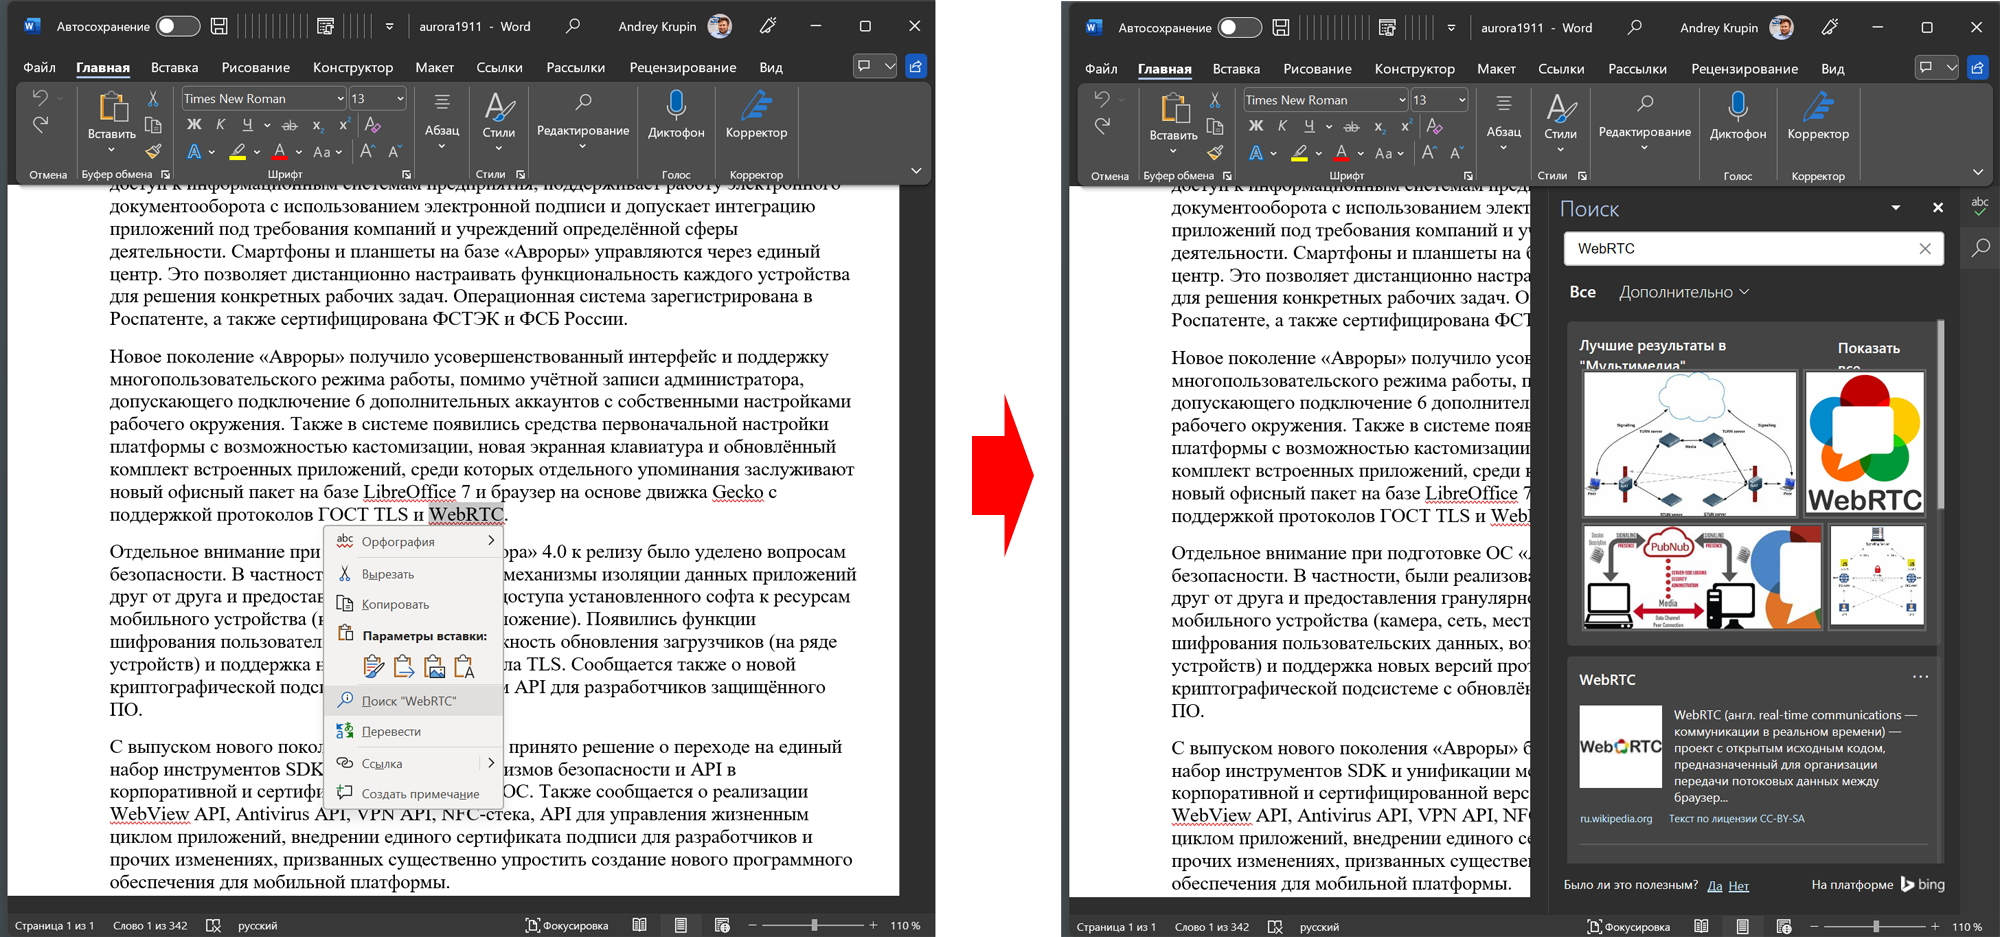Click the Вставить paste clipboard icon in left window
Screen dimensions: 2000x937
(x=112, y=108)
